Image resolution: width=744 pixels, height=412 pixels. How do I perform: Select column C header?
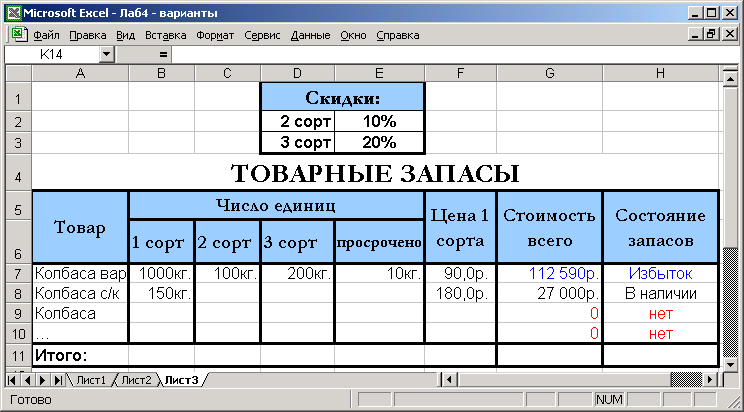227,73
